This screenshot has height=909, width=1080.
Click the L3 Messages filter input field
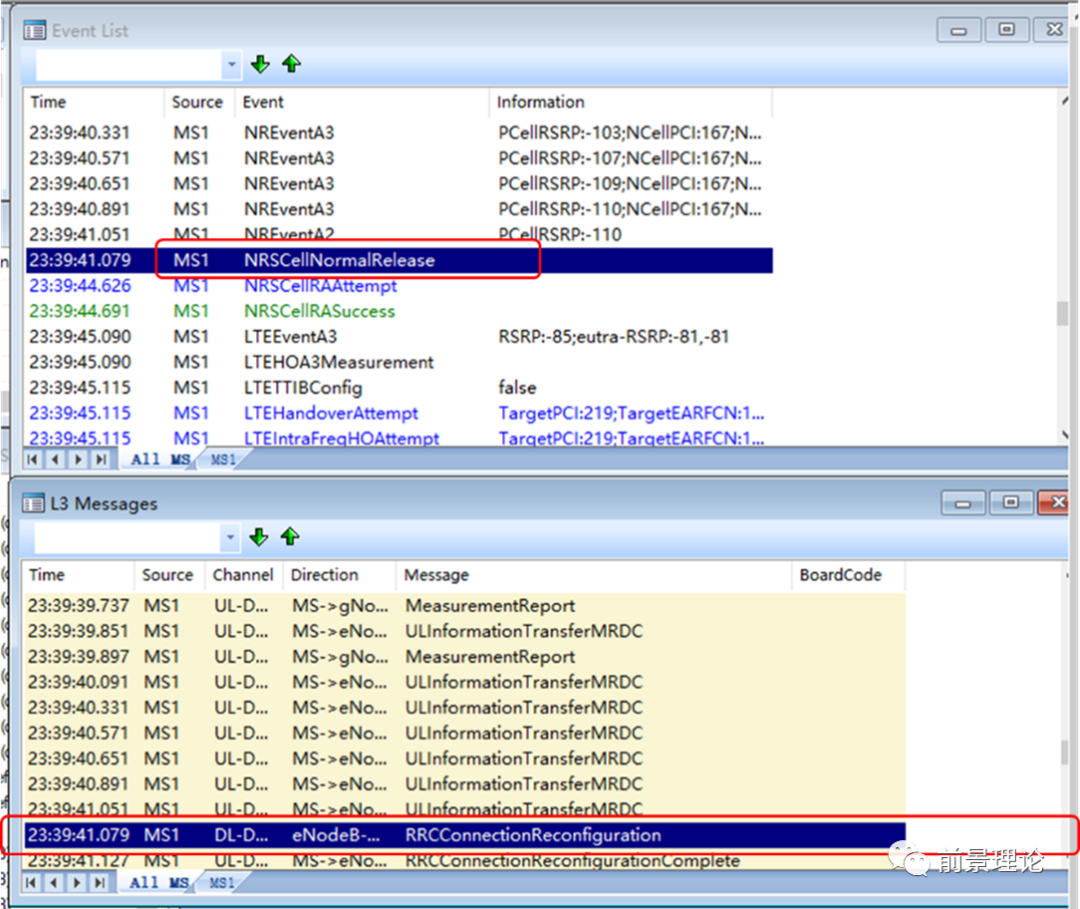pos(127,538)
